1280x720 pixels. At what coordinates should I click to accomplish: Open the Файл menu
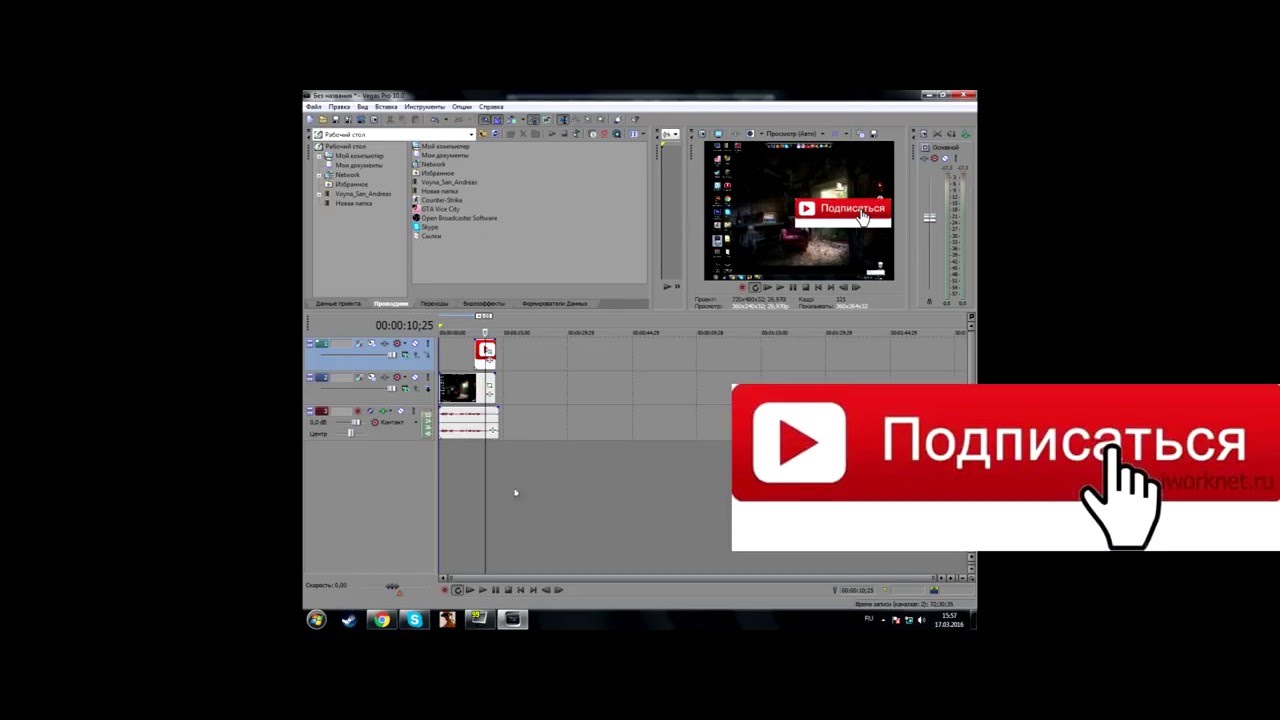click(x=313, y=107)
